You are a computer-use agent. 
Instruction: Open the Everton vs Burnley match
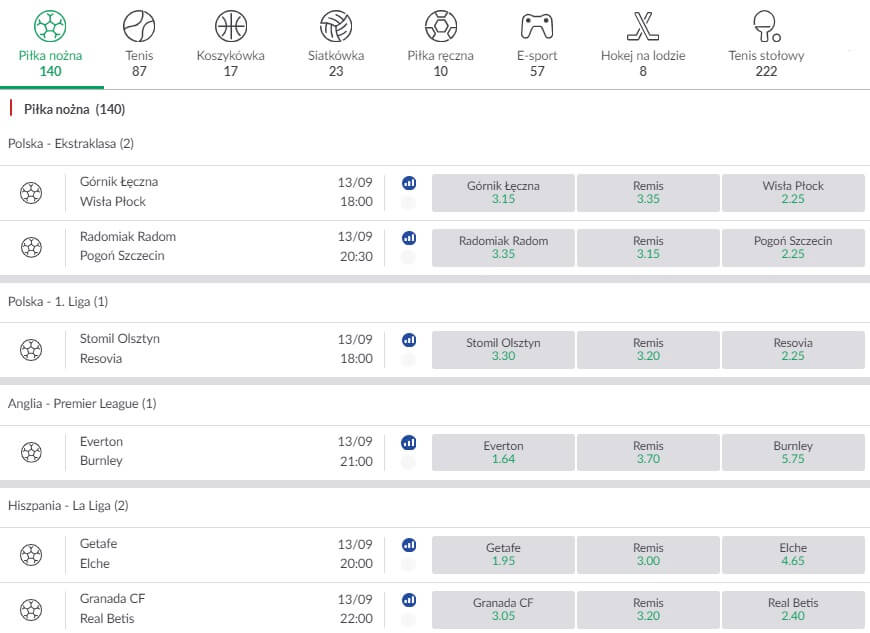102,451
